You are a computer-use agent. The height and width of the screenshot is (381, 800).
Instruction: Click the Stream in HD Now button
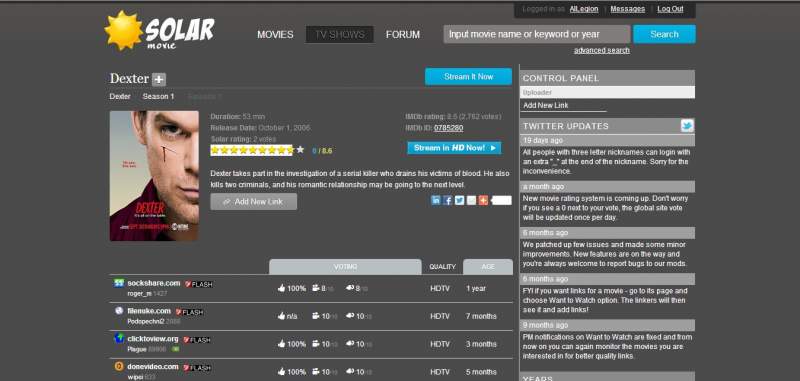pyautogui.click(x=454, y=148)
